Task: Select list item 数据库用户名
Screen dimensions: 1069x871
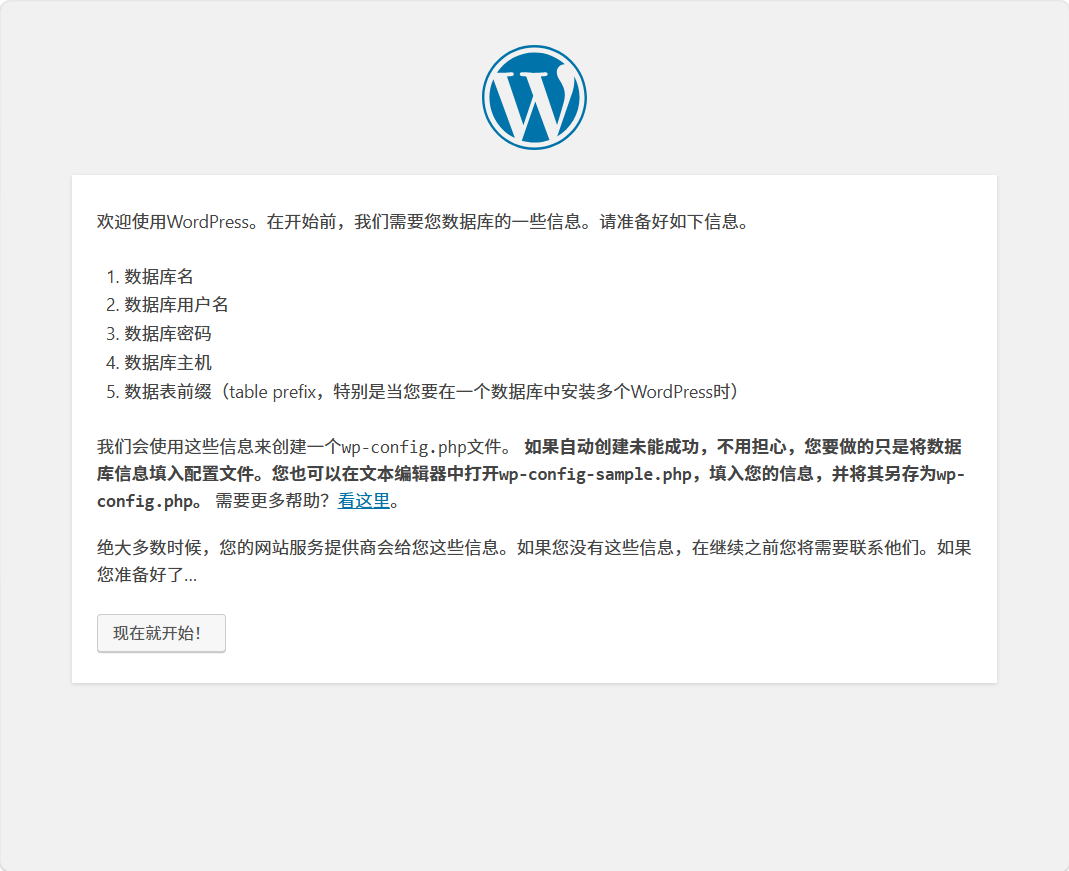Action: point(176,305)
